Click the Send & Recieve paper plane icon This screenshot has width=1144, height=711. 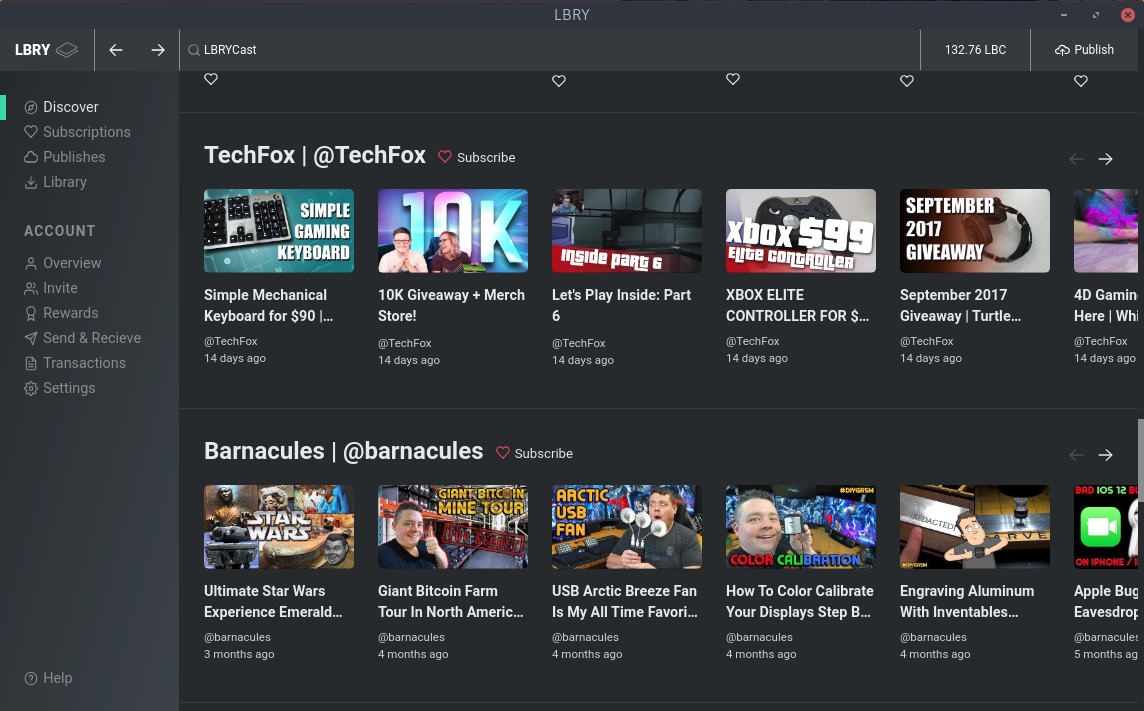pyautogui.click(x=31, y=338)
